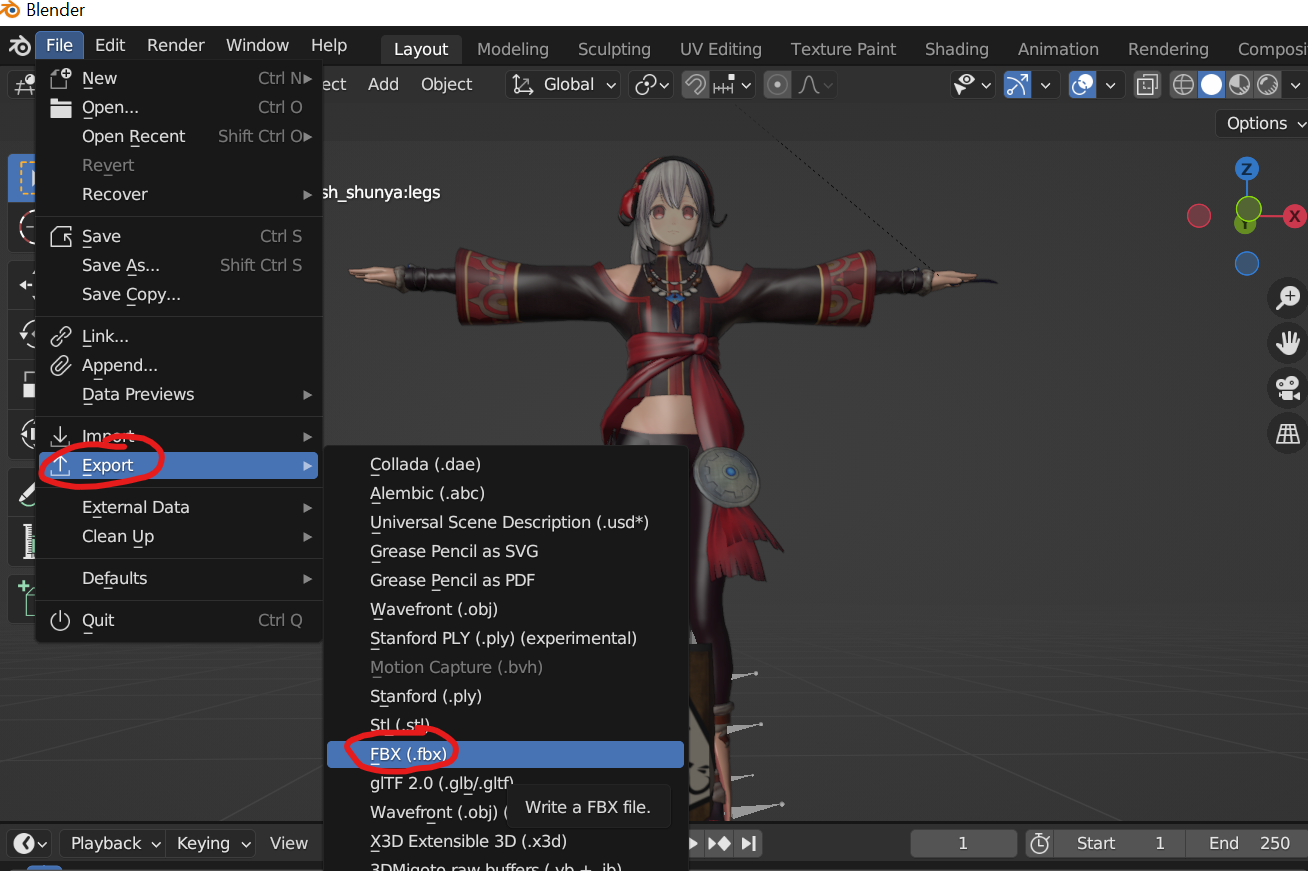Click the use preview range clock icon
The image size is (1308, 871).
pos(1040,843)
